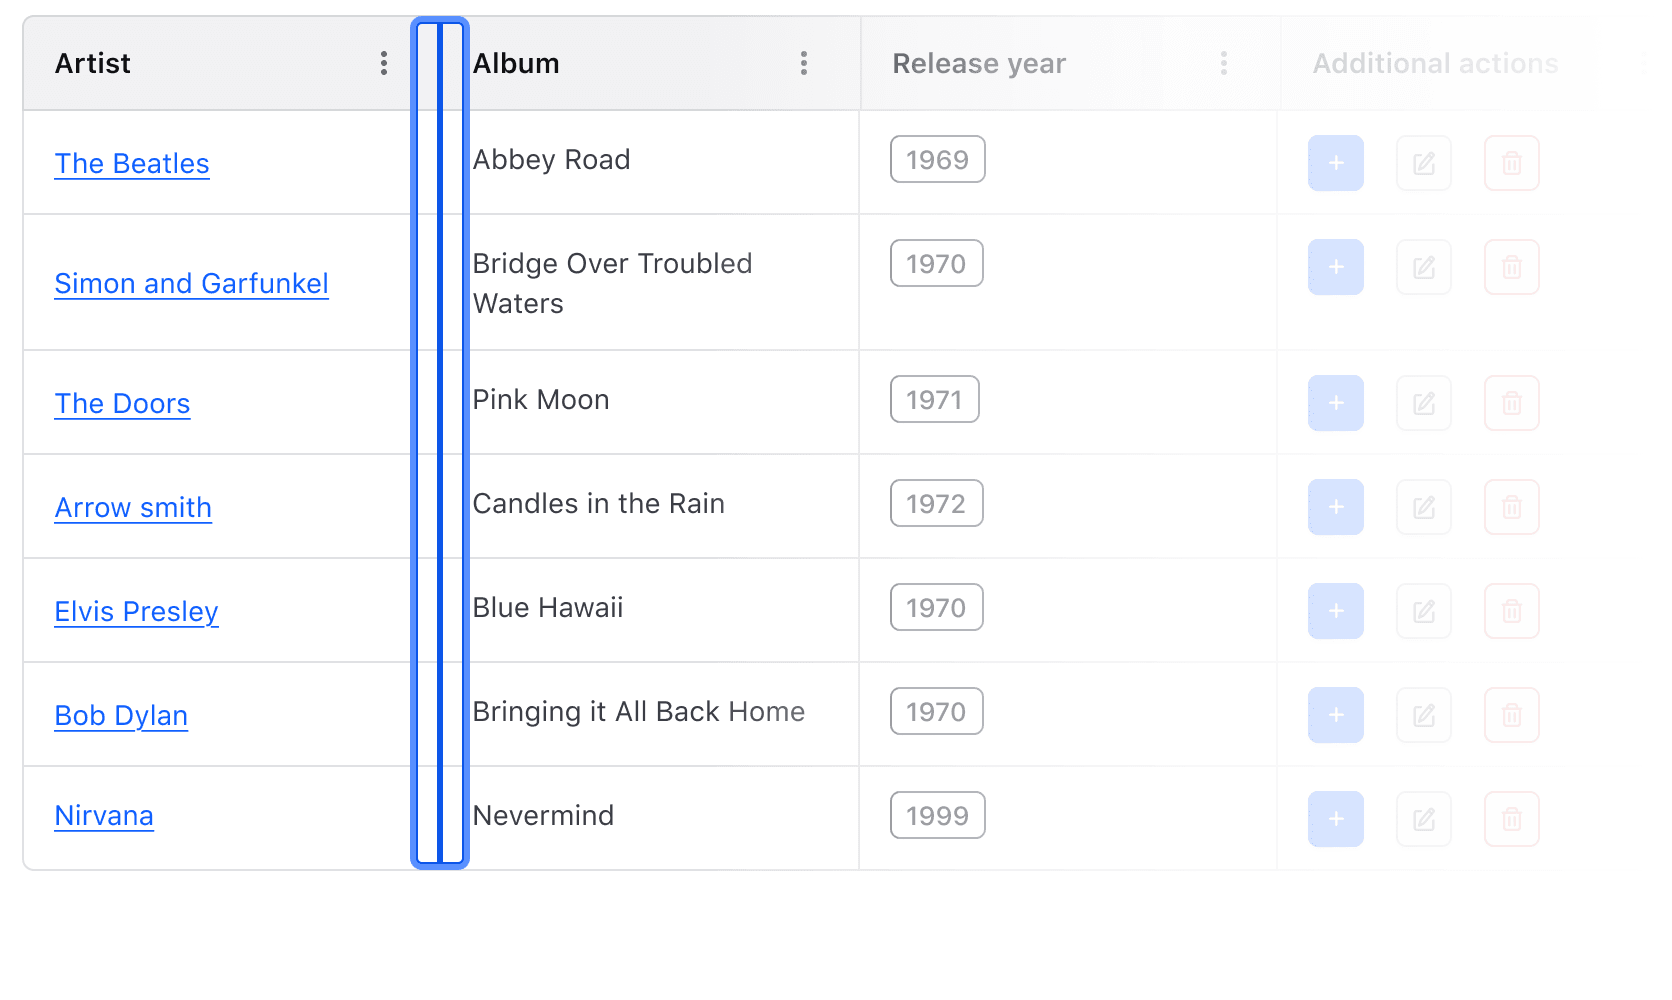Open the Album column kebab menu
This screenshot has width=1672, height=1000.
pos(804,63)
